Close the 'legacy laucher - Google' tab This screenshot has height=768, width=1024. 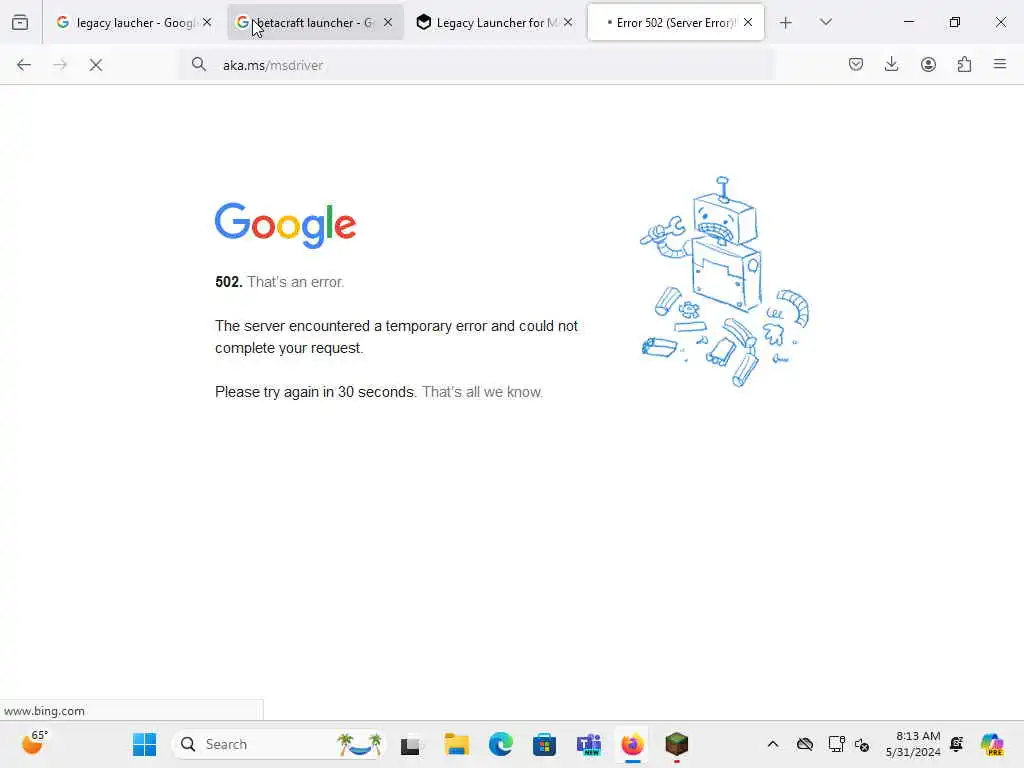pyautogui.click(x=207, y=22)
